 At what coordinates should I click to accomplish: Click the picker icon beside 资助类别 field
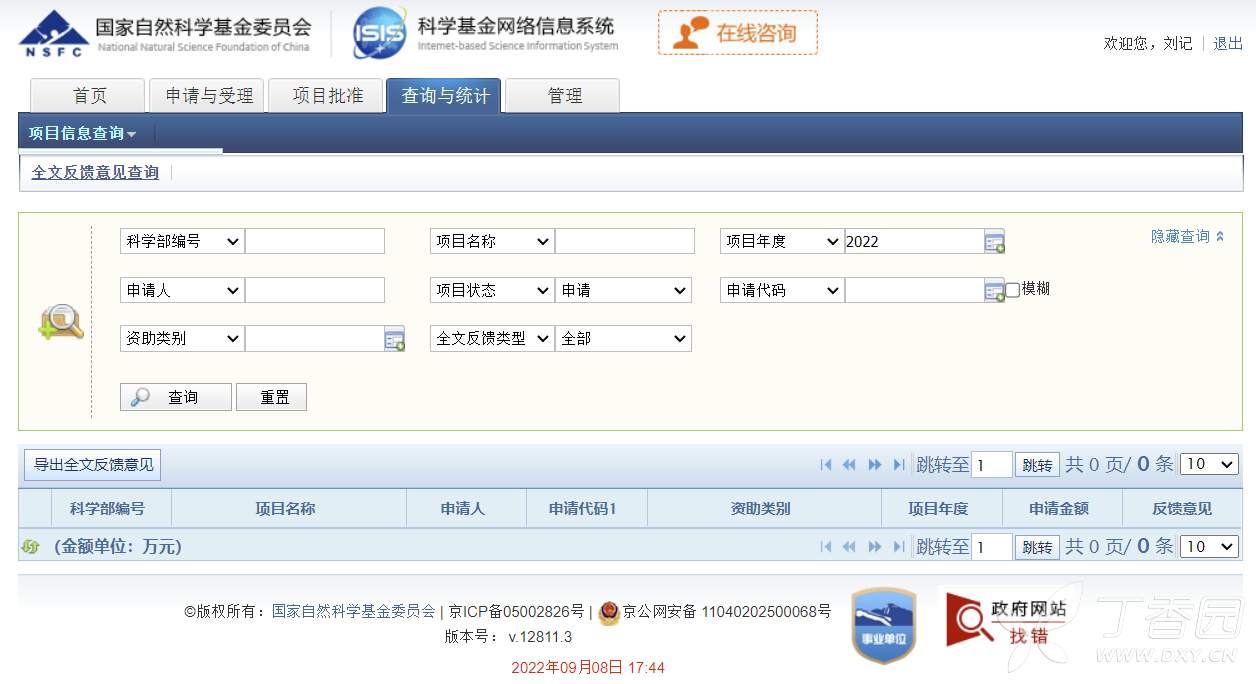pos(394,339)
